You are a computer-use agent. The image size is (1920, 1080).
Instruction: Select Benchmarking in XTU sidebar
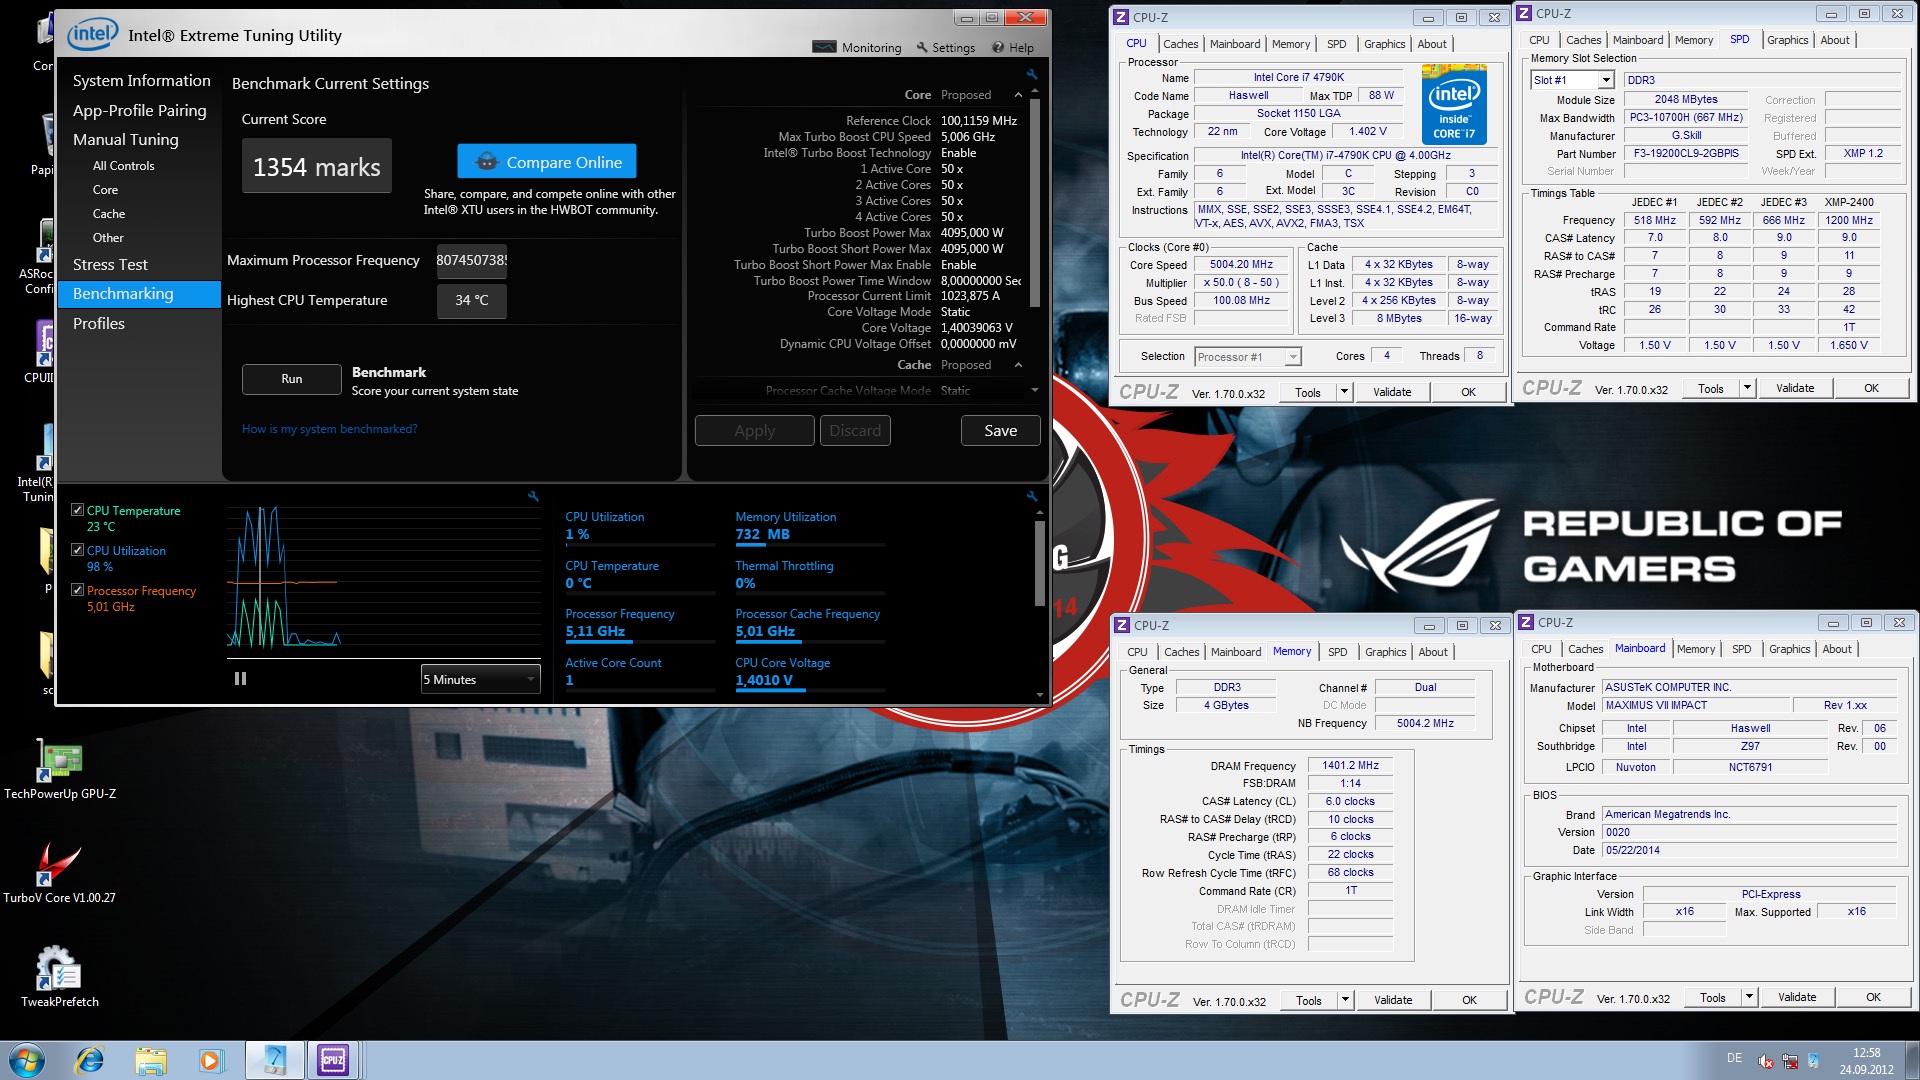coord(139,294)
